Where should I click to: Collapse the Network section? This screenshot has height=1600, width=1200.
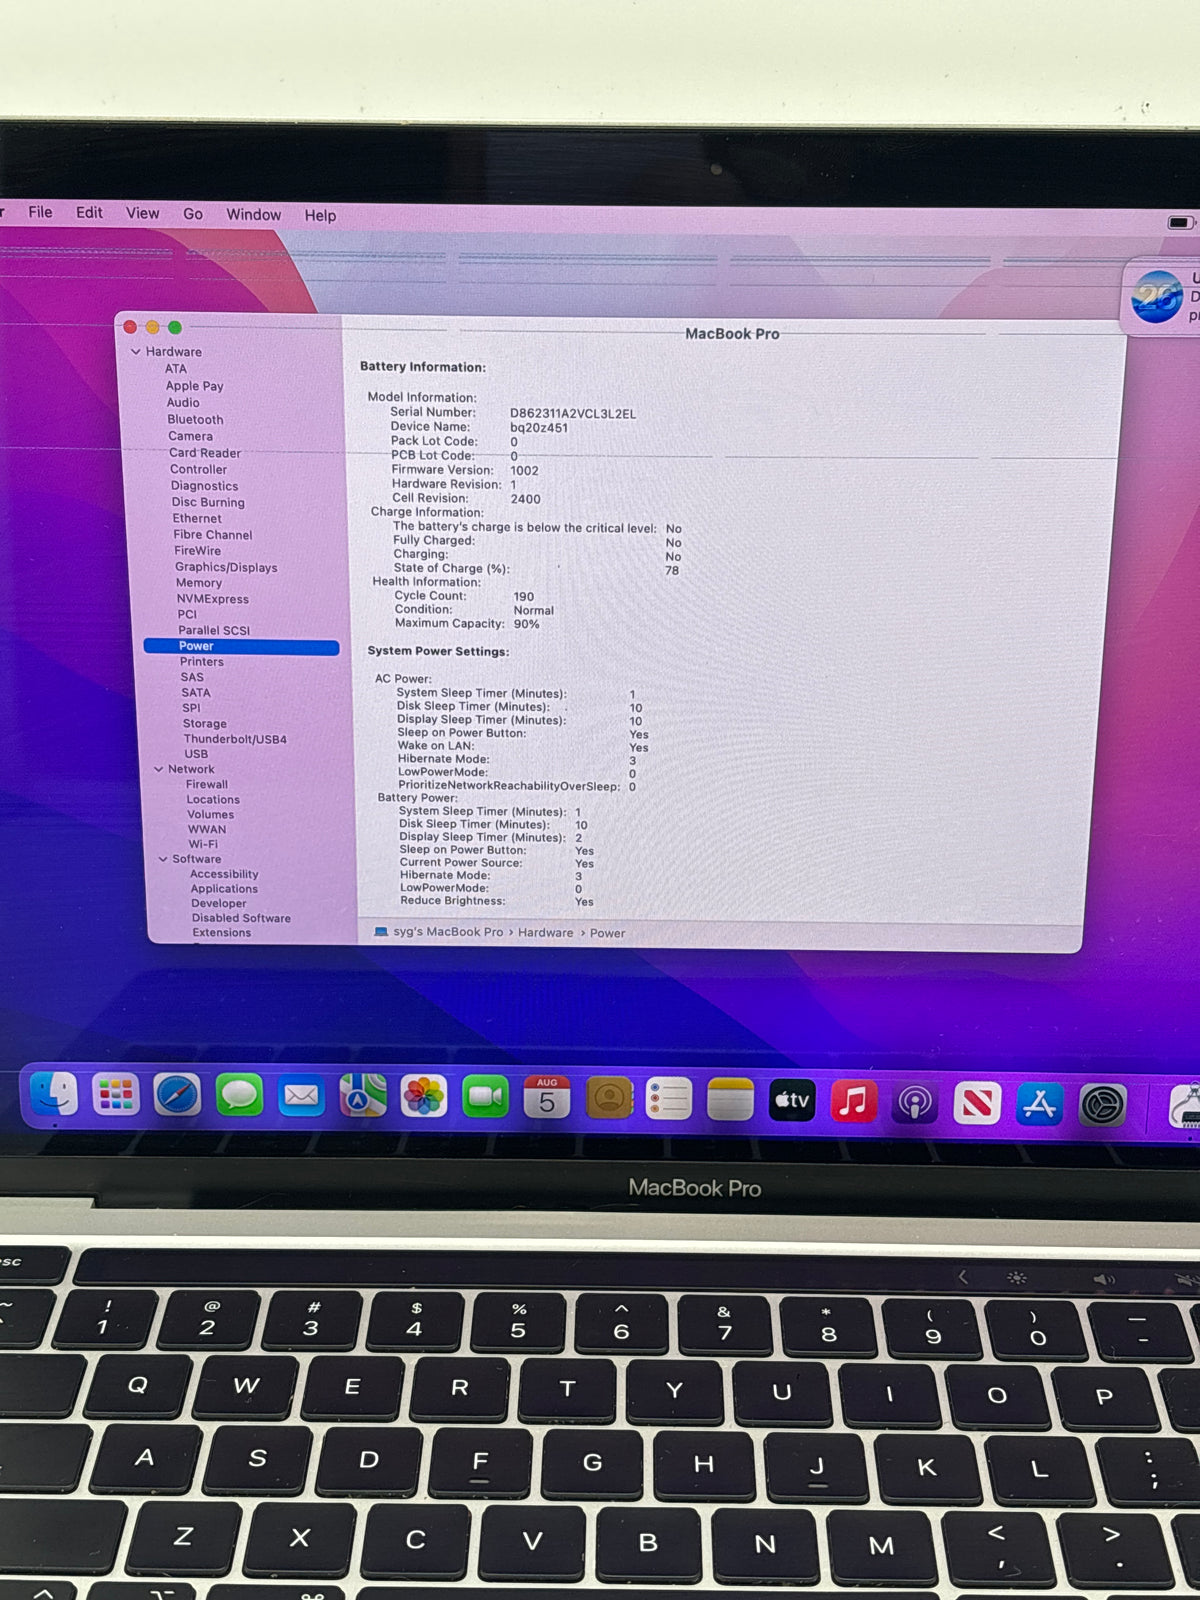158,769
